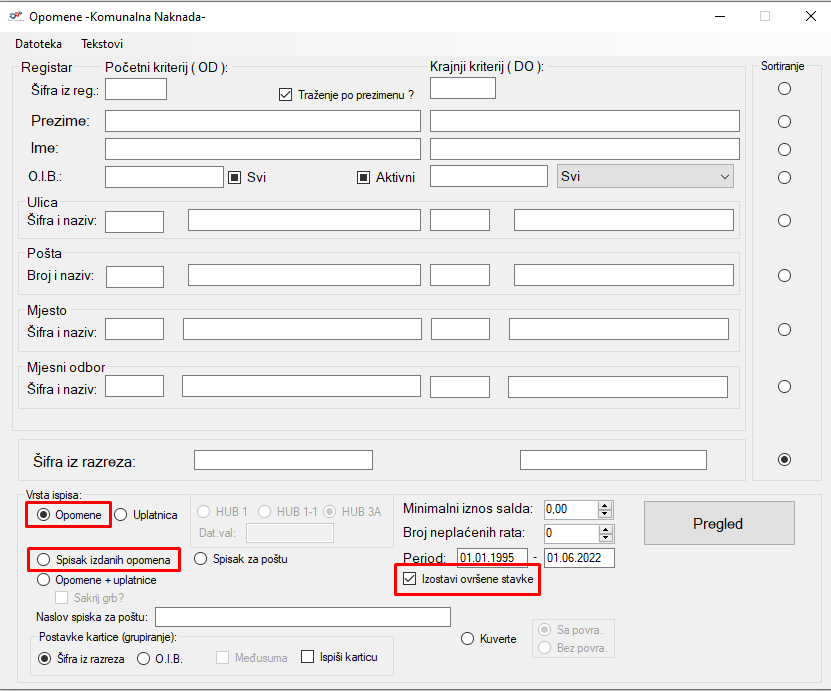
Task: Click the starting Prezime input field
Action: point(262,121)
